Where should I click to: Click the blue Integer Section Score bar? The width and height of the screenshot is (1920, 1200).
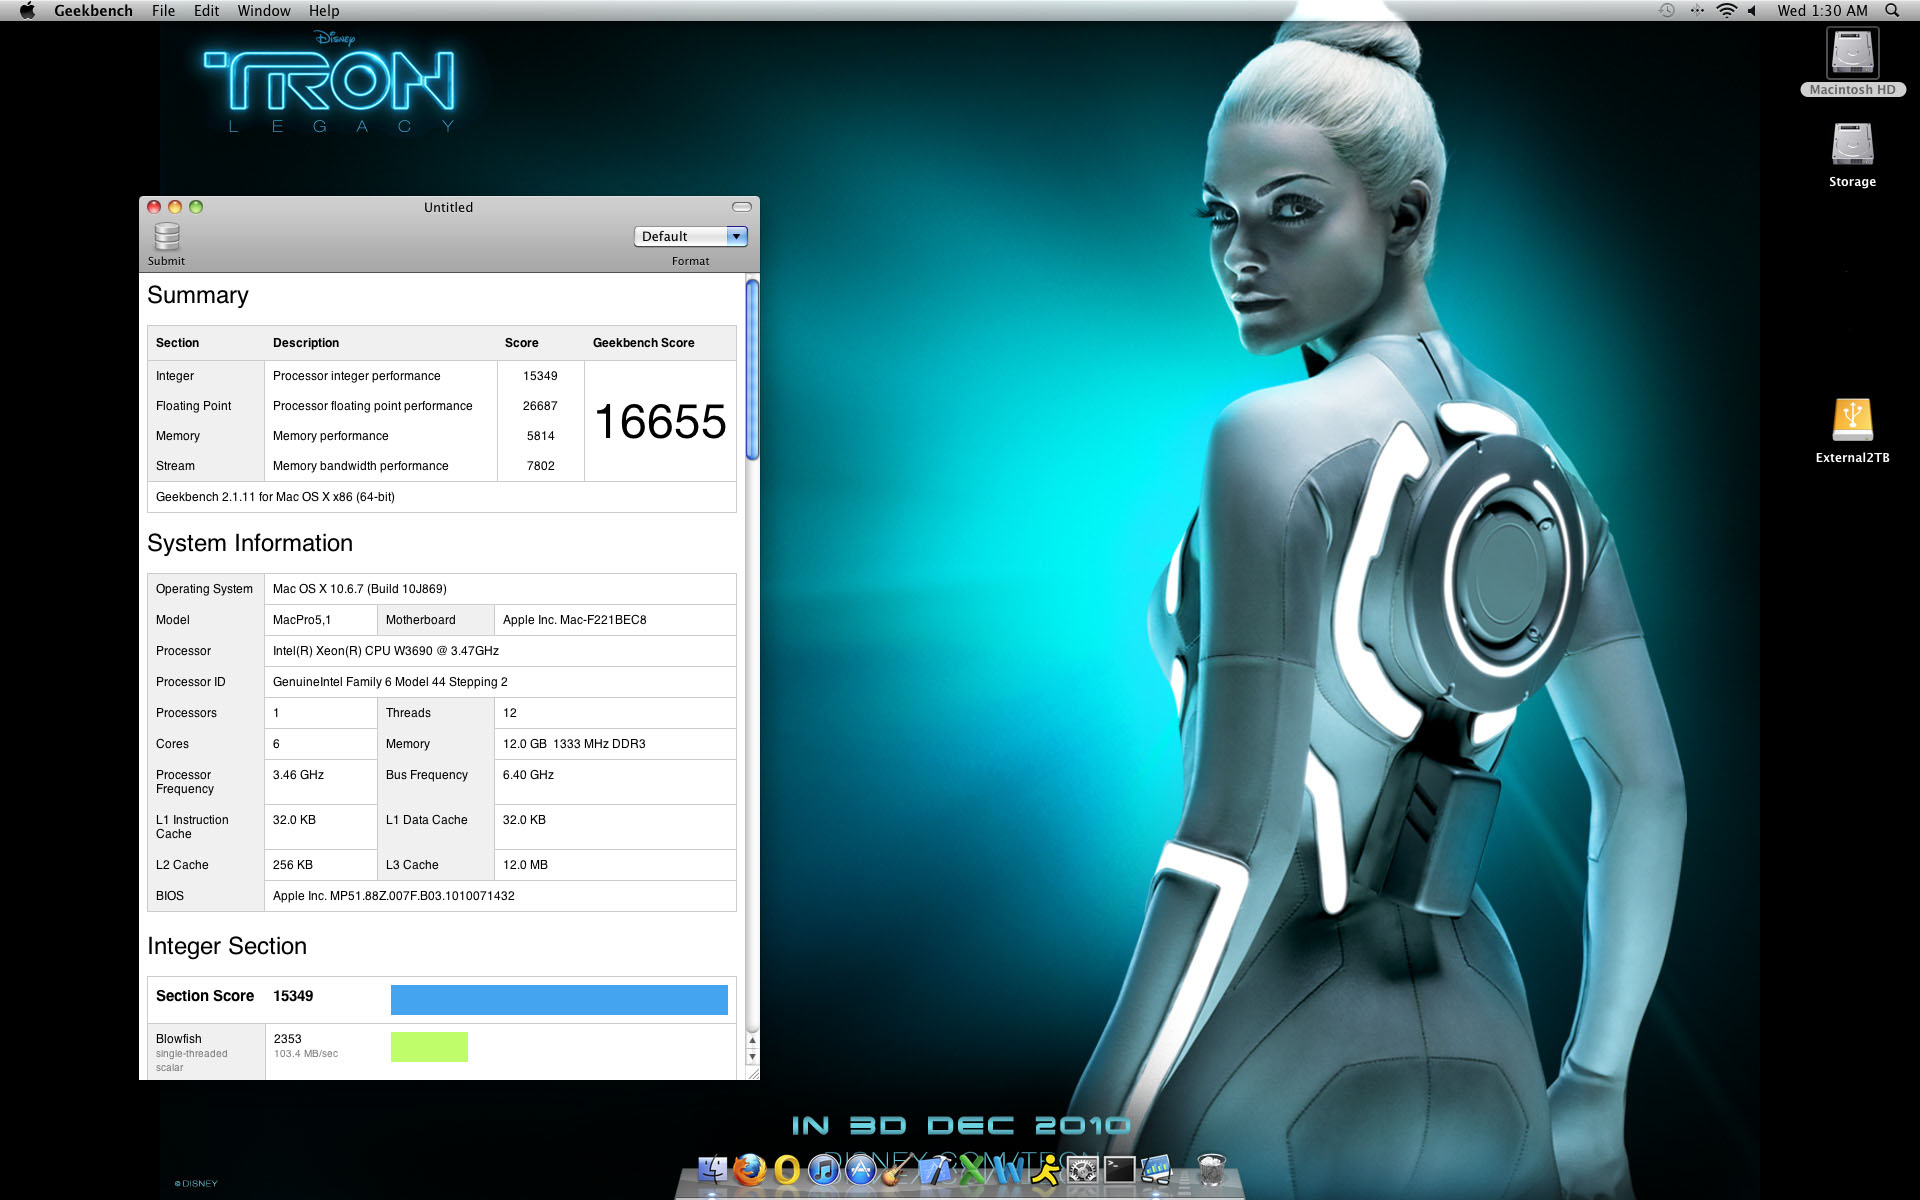559,999
